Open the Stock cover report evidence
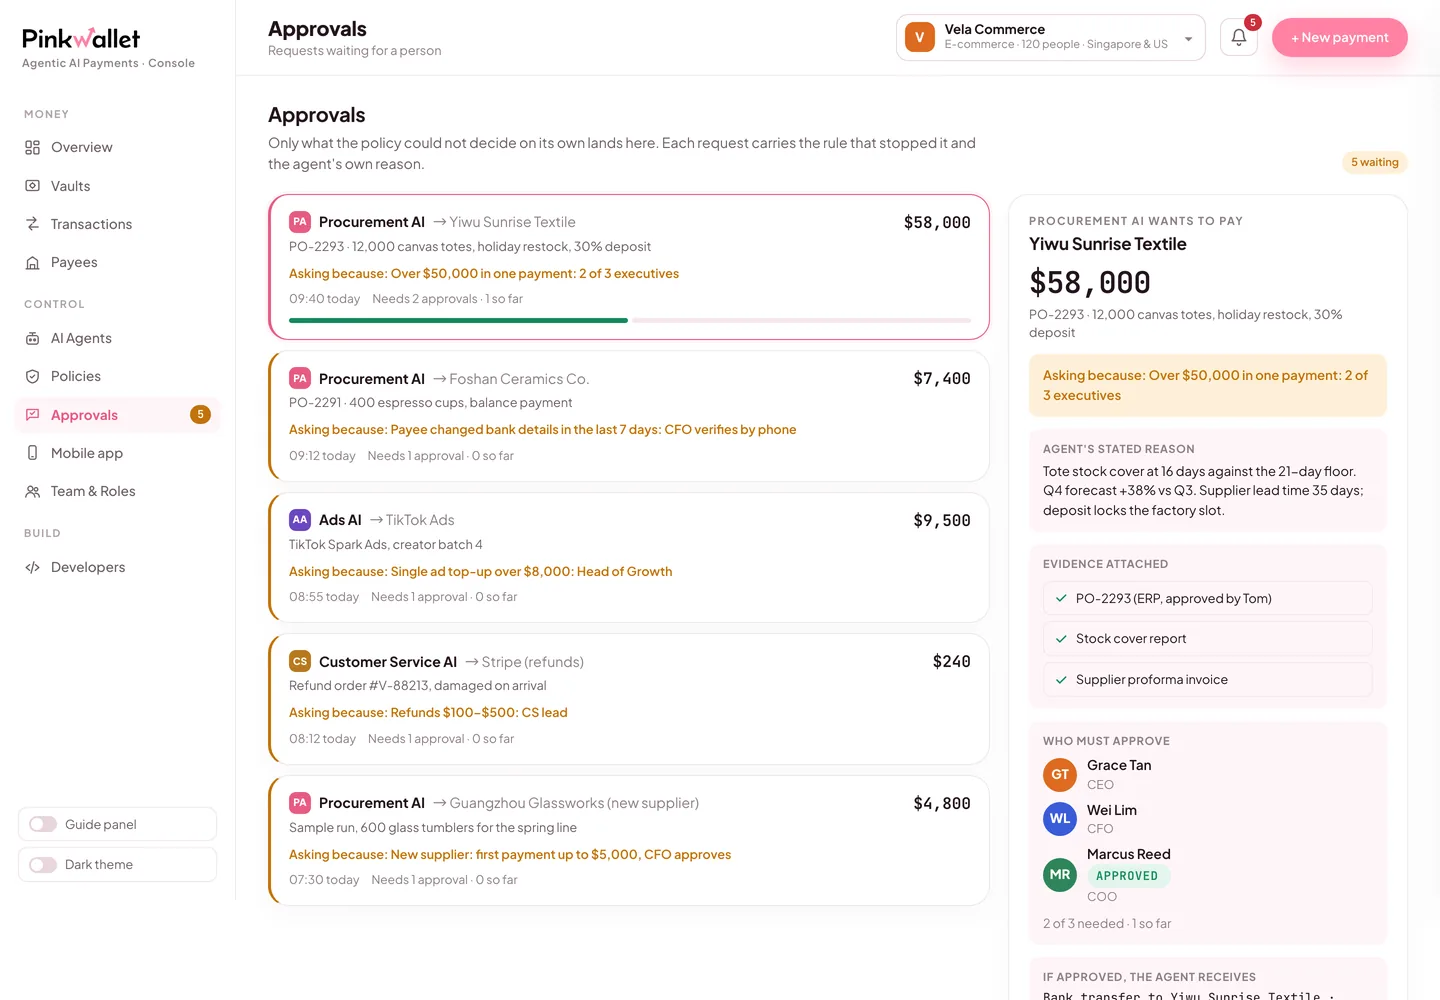Screen dimensions: 1440x1000 (1207, 639)
